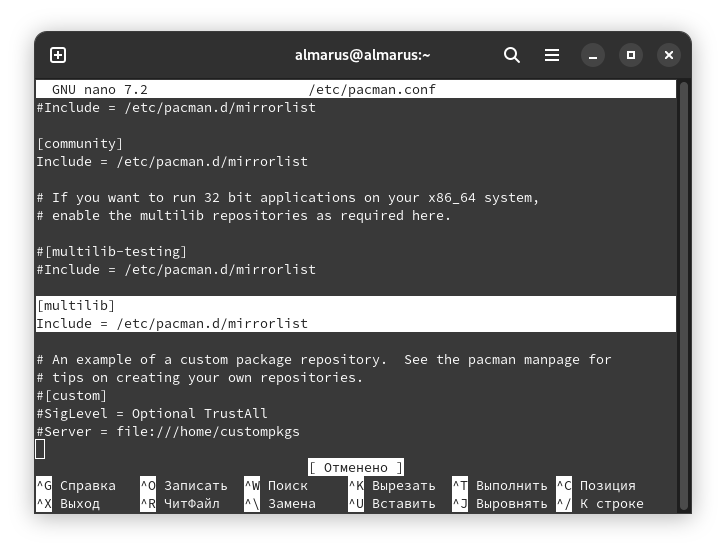The width and height of the screenshot is (726, 551).
Task: Click the [ Отменено ] status message
Action: [x=356, y=468]
